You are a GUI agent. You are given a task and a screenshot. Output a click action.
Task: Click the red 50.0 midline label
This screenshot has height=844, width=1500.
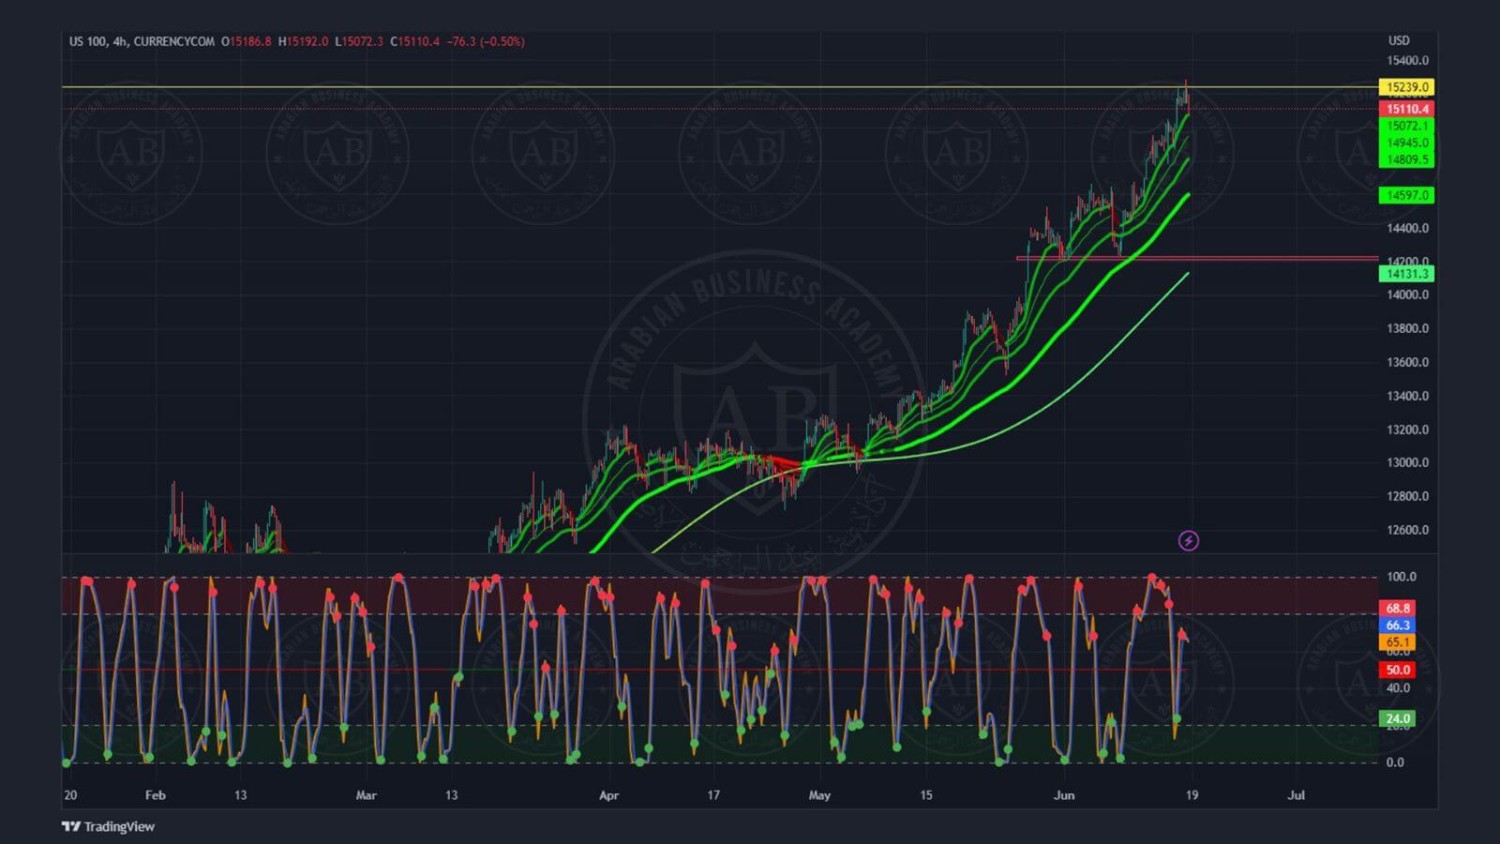click(x=1397, y=670)
